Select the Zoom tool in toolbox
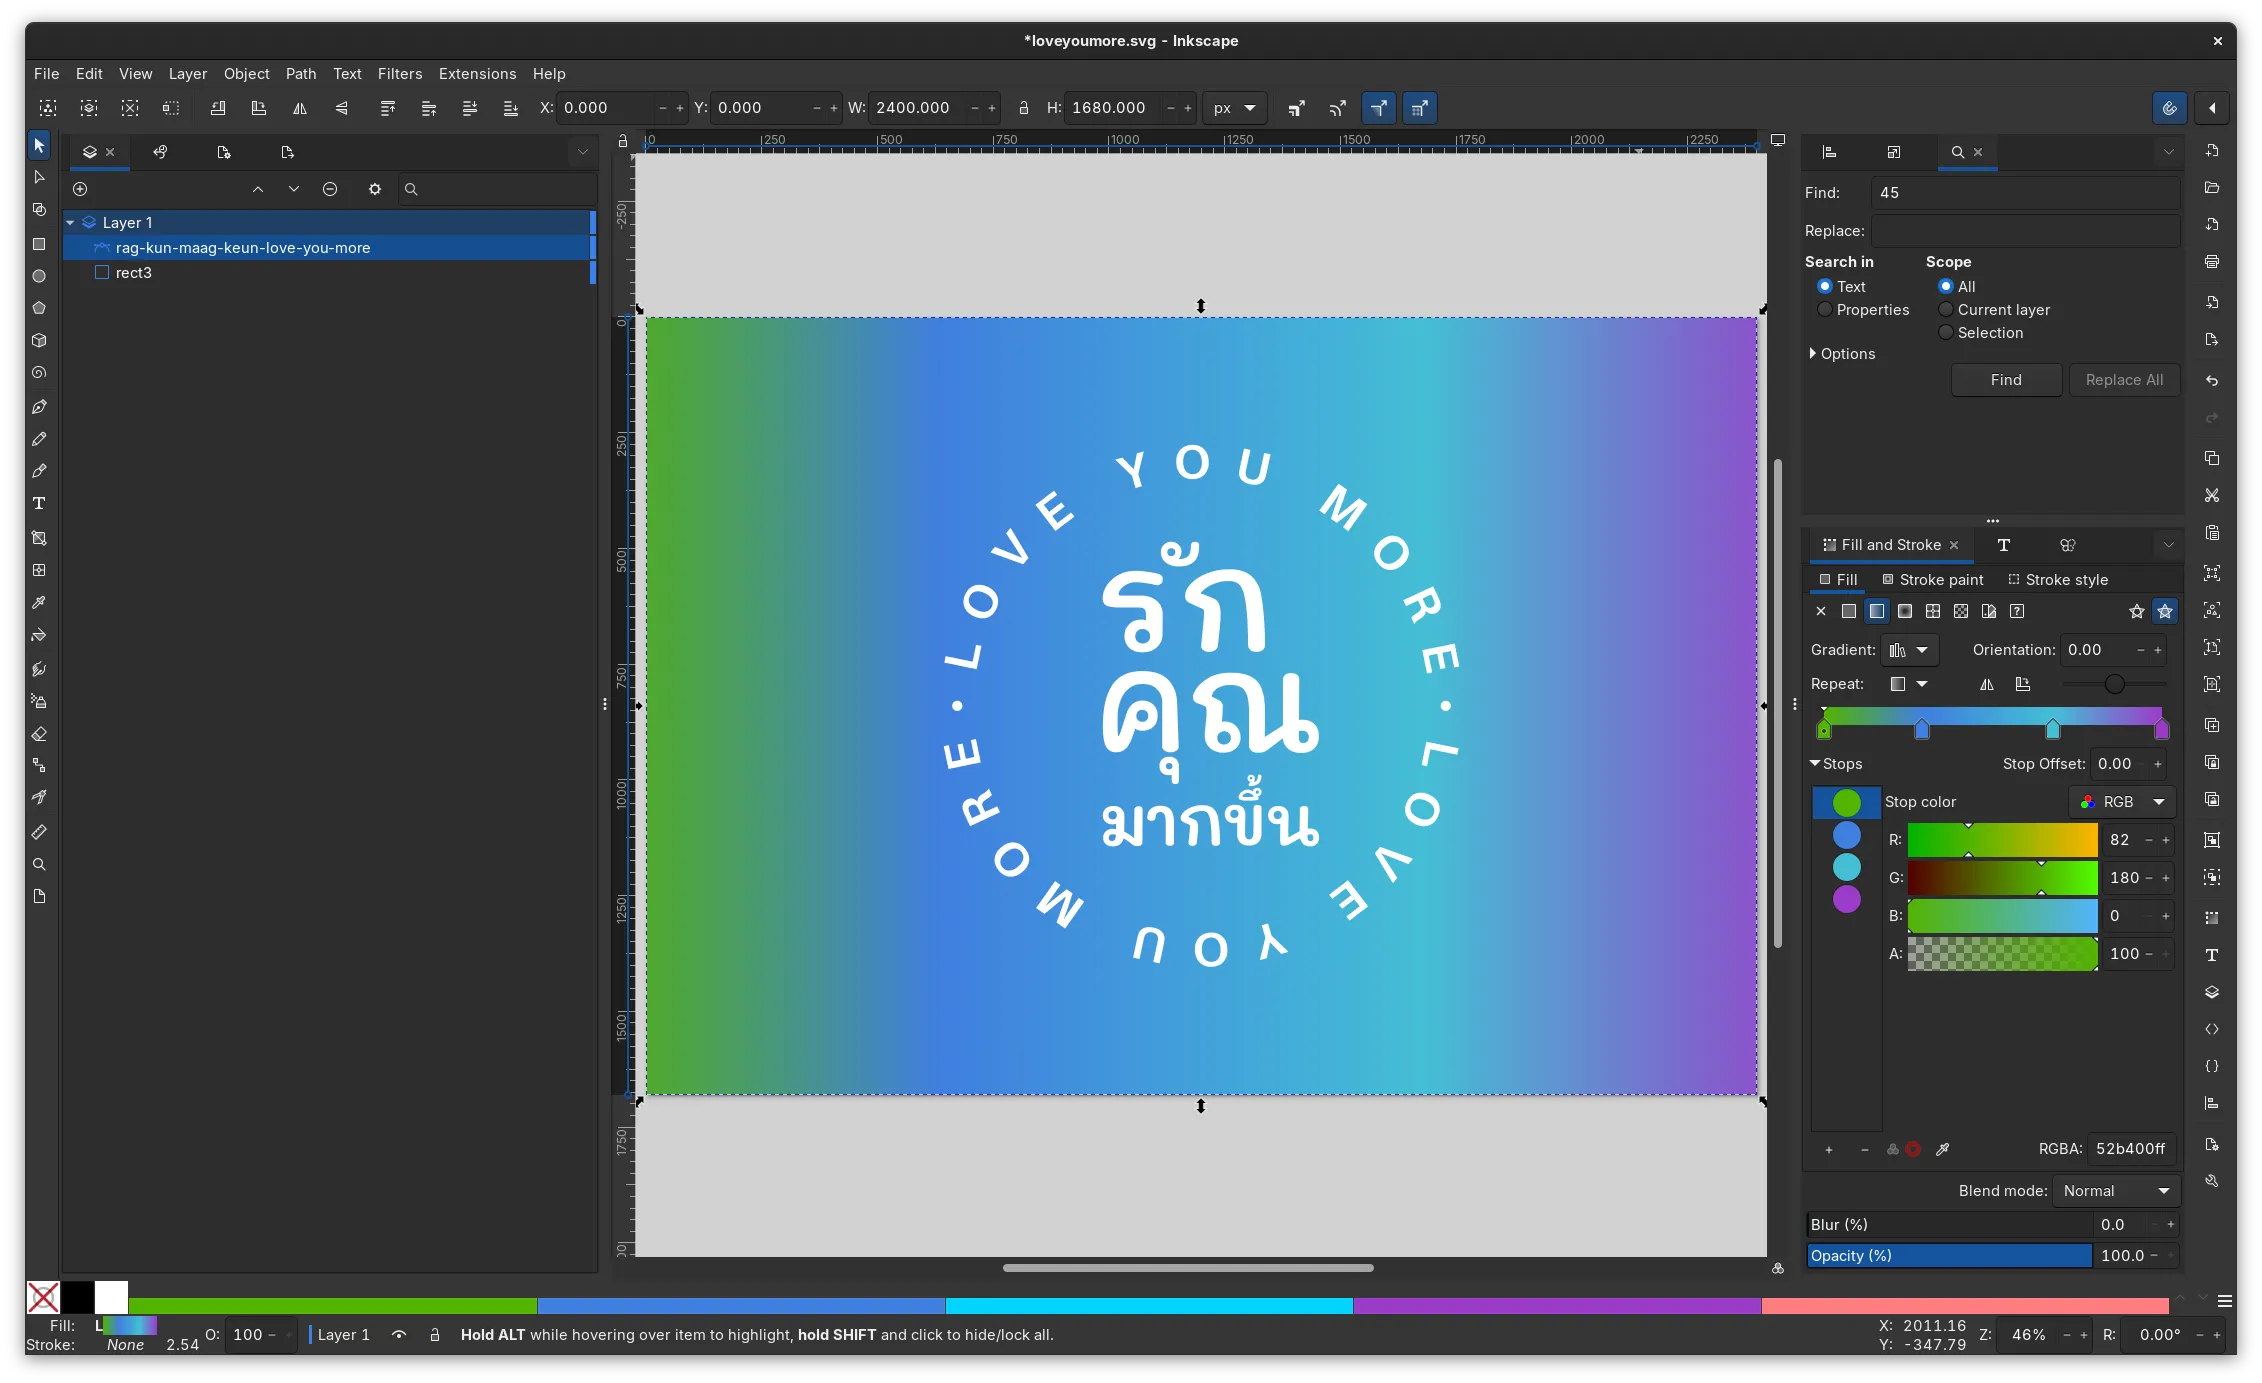The width and height of the screenshot is (2262, 1383). [39, 864]
